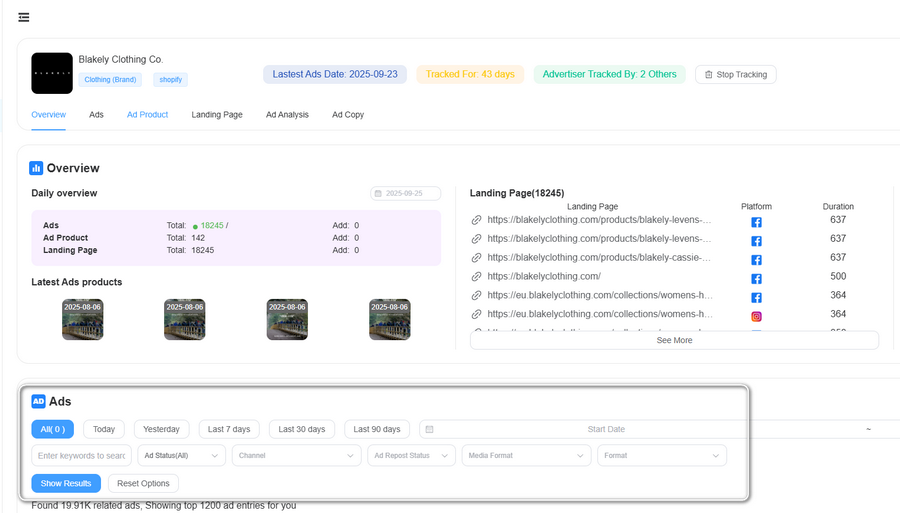Filter ads by Last 90 days
The image size is (900, 513).
377,429
